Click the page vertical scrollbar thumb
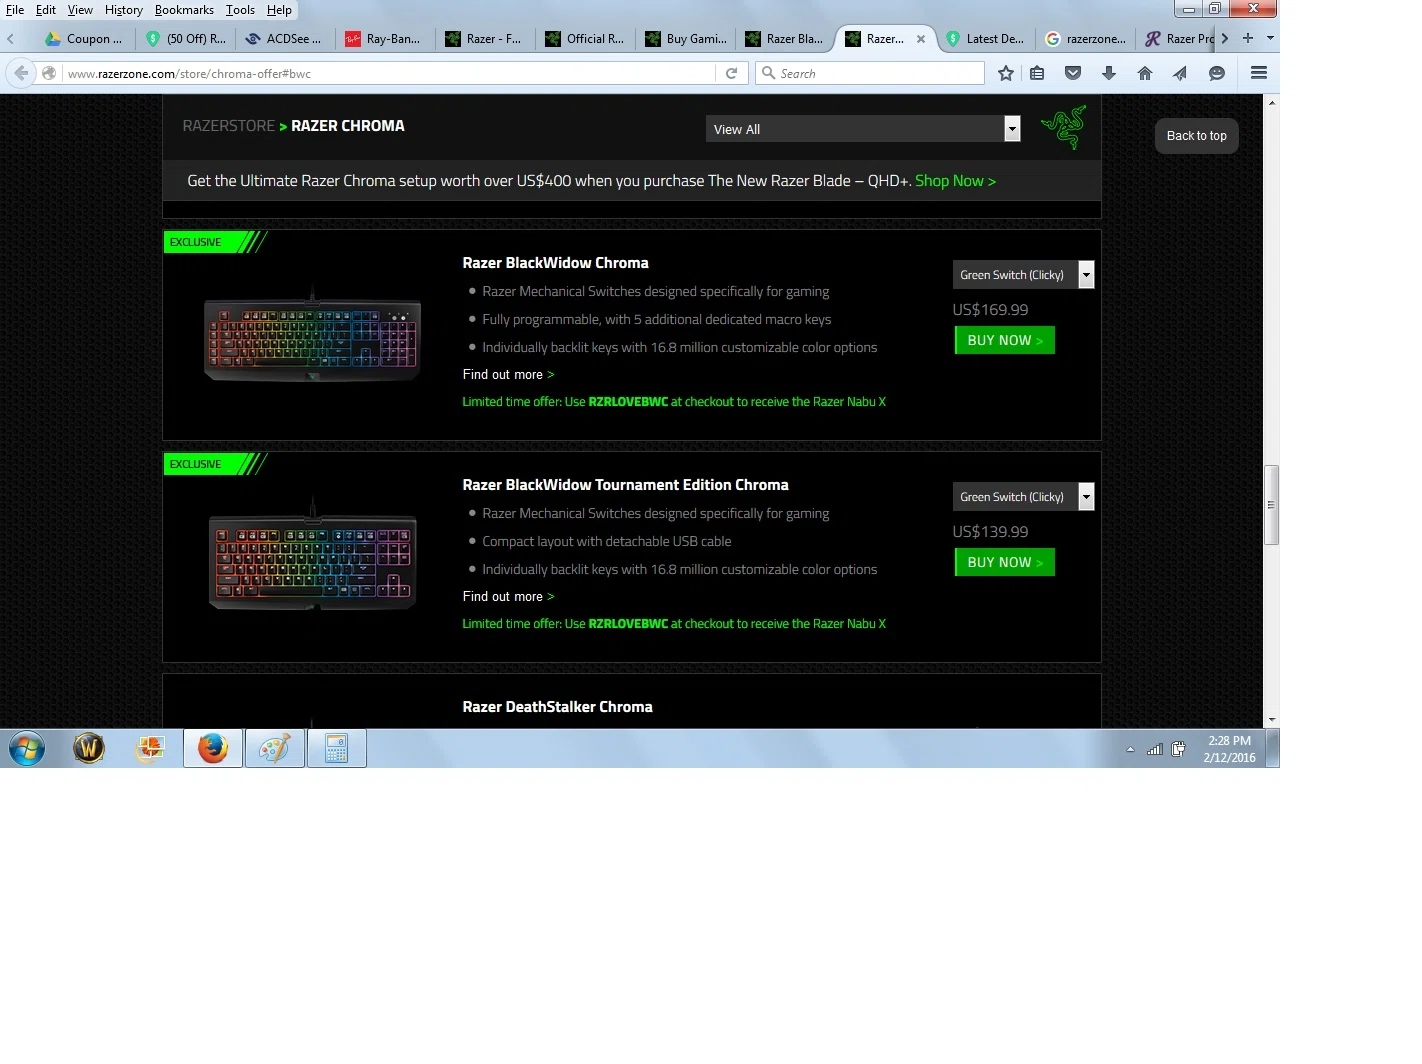 coord(1272,505)
